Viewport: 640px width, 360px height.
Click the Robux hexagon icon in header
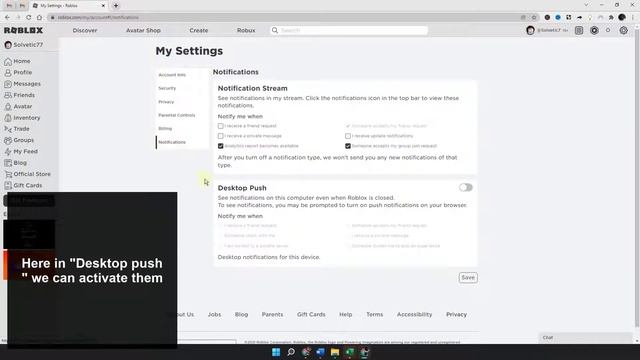coord(594,30)
